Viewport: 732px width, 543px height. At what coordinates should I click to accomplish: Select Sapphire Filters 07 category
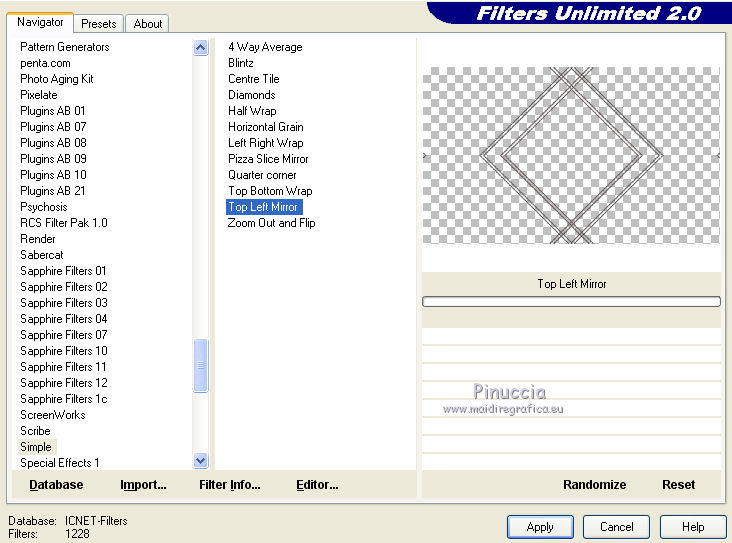tap(63, 335)
